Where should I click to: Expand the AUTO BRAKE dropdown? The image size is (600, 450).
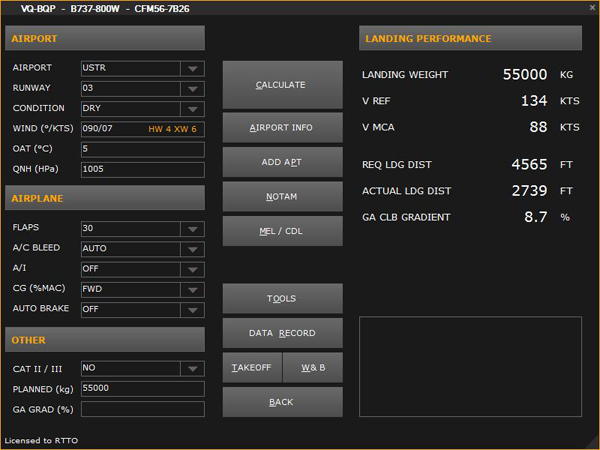click(x=191, y=309)
